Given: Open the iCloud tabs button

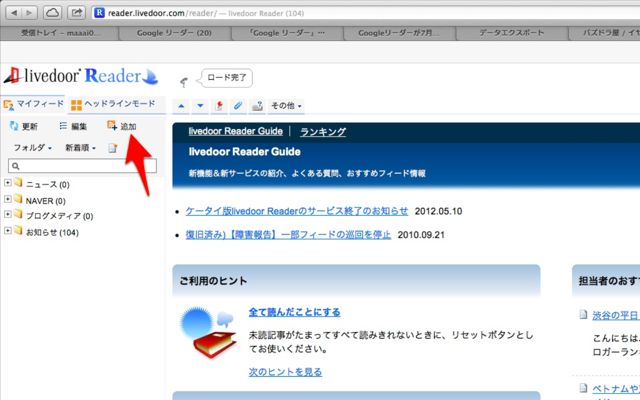Looking at the screenshot, I should pyautogui.click(x=52, y=13).
